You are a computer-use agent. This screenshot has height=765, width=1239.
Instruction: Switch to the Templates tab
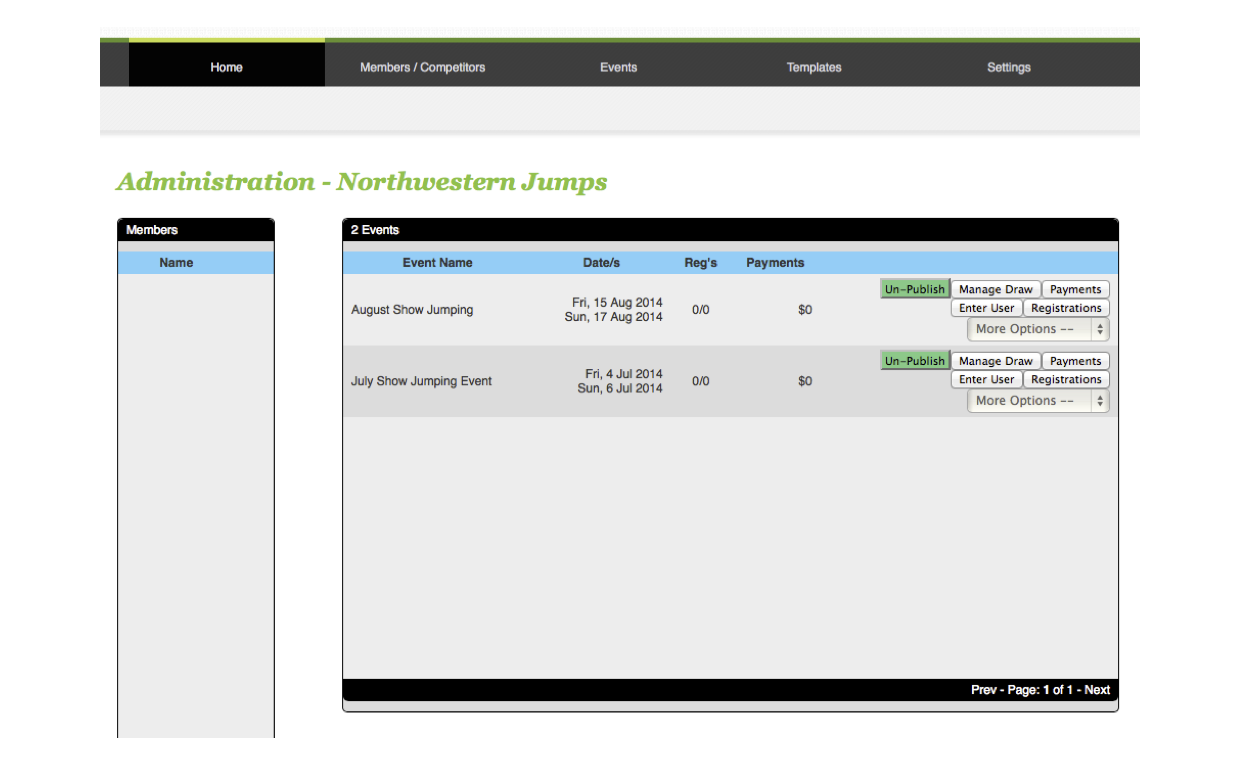pyautogui.click(x=814, y=67)
